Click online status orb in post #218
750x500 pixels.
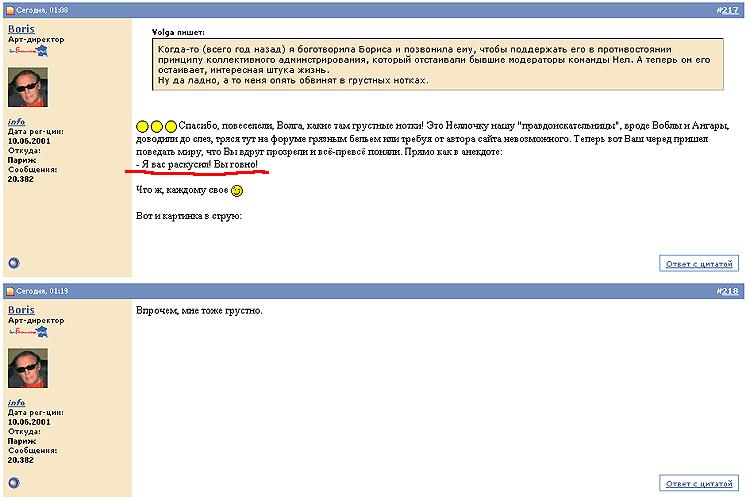[14, 484]
